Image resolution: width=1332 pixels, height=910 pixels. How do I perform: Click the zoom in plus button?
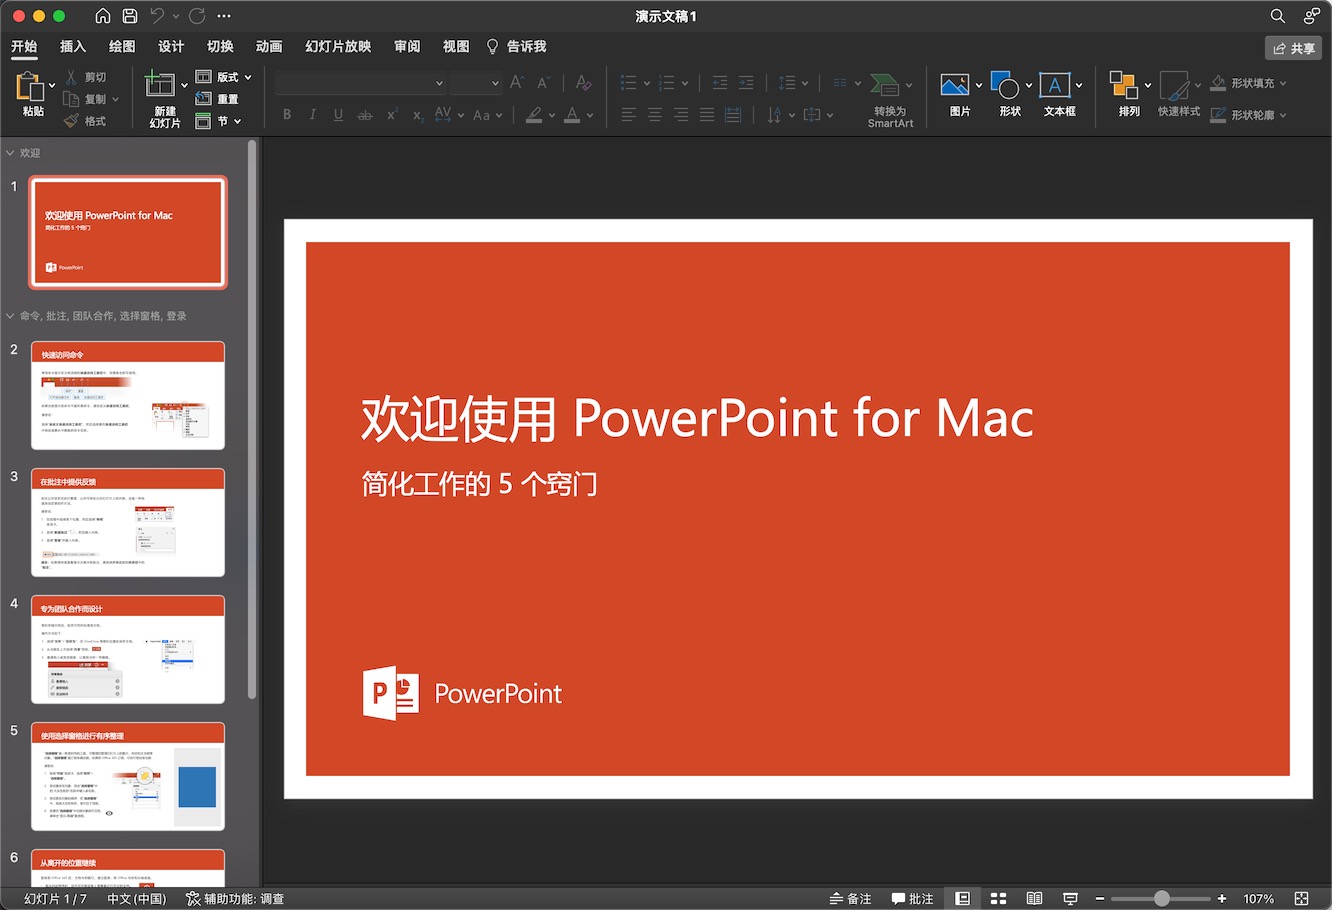point(1222,899)
